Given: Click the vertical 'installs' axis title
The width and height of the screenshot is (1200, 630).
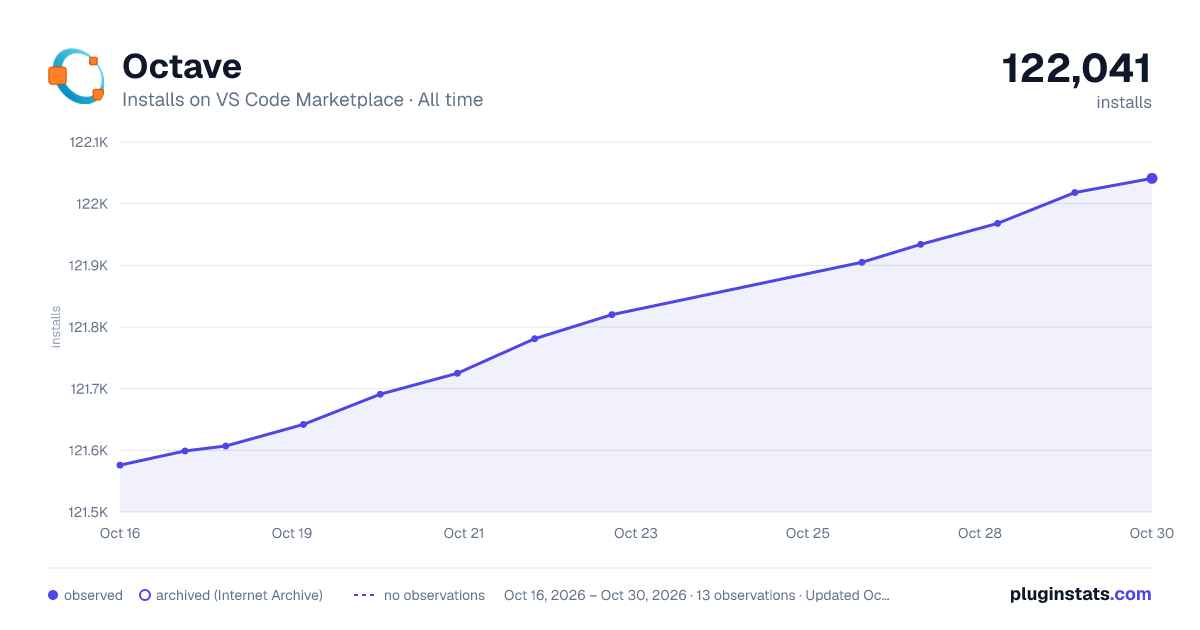Looking at the screenshot, I should point(56,327).
